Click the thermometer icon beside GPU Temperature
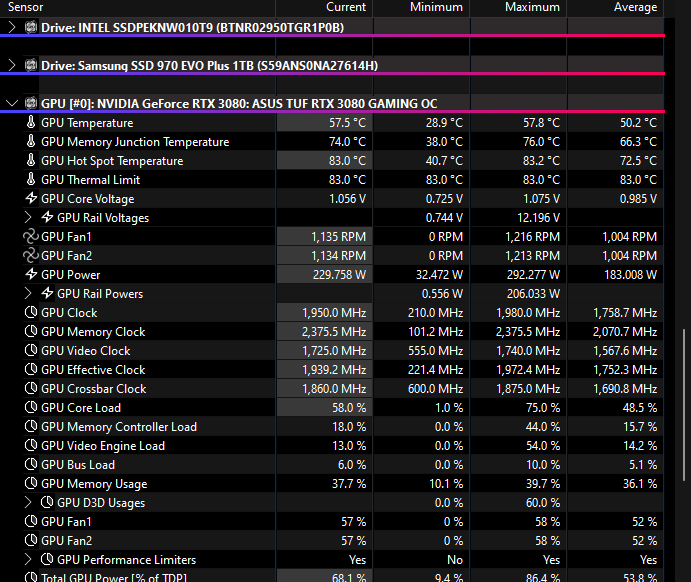 pyautogui.click(x=30, y=123)
